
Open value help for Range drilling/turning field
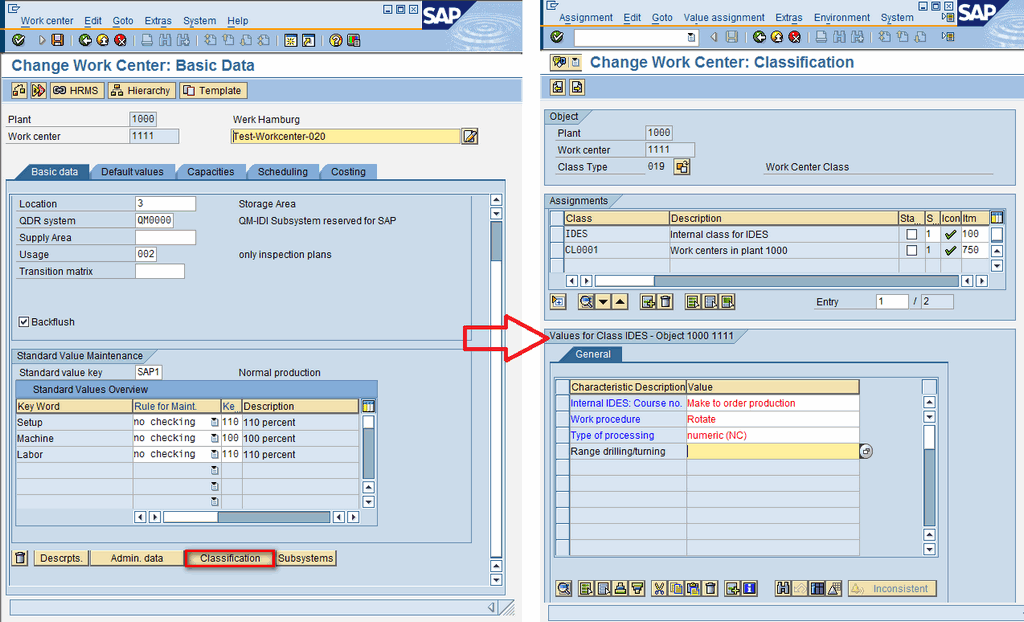(864, 451)
